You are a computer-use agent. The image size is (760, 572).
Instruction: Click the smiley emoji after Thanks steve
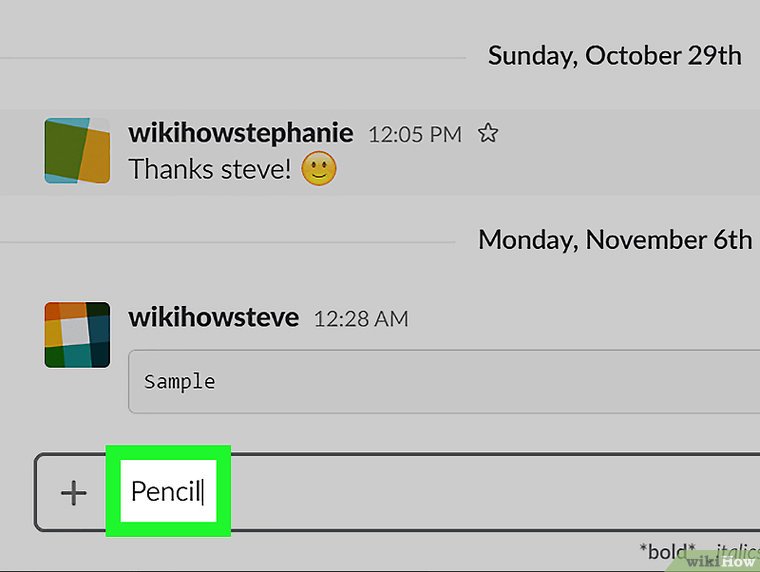point(319,169)
